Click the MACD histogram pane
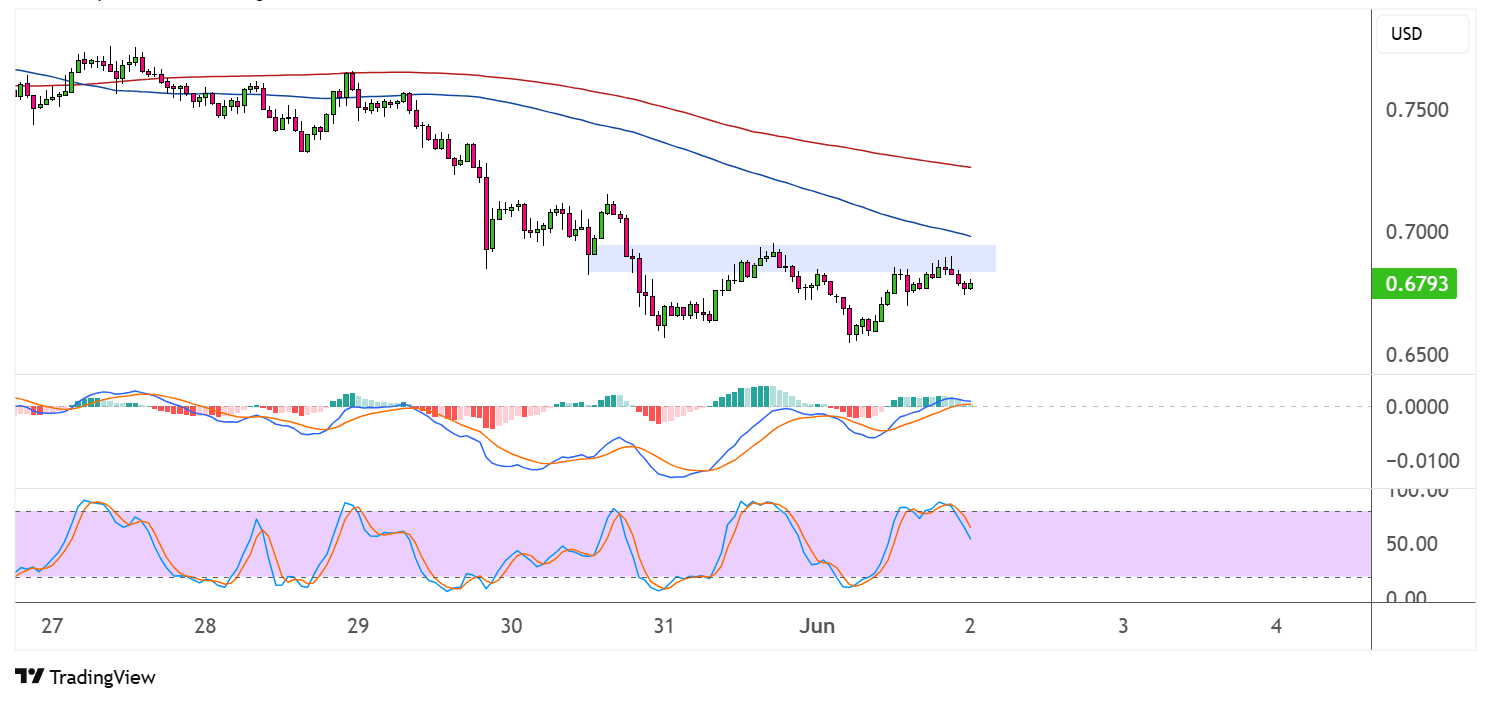 [692, 431]
